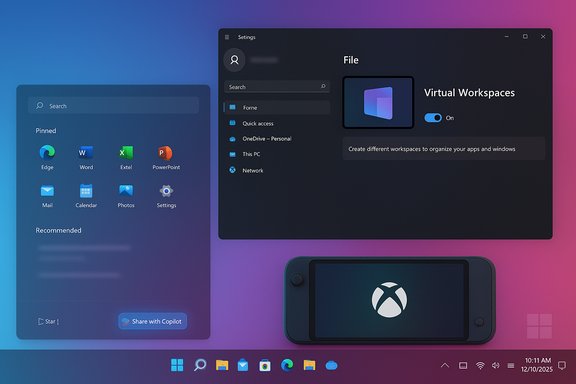Click the Start menu search field
Image resolution: width=576 pixels, height=384 pixels.
click(x=114, y=106)
